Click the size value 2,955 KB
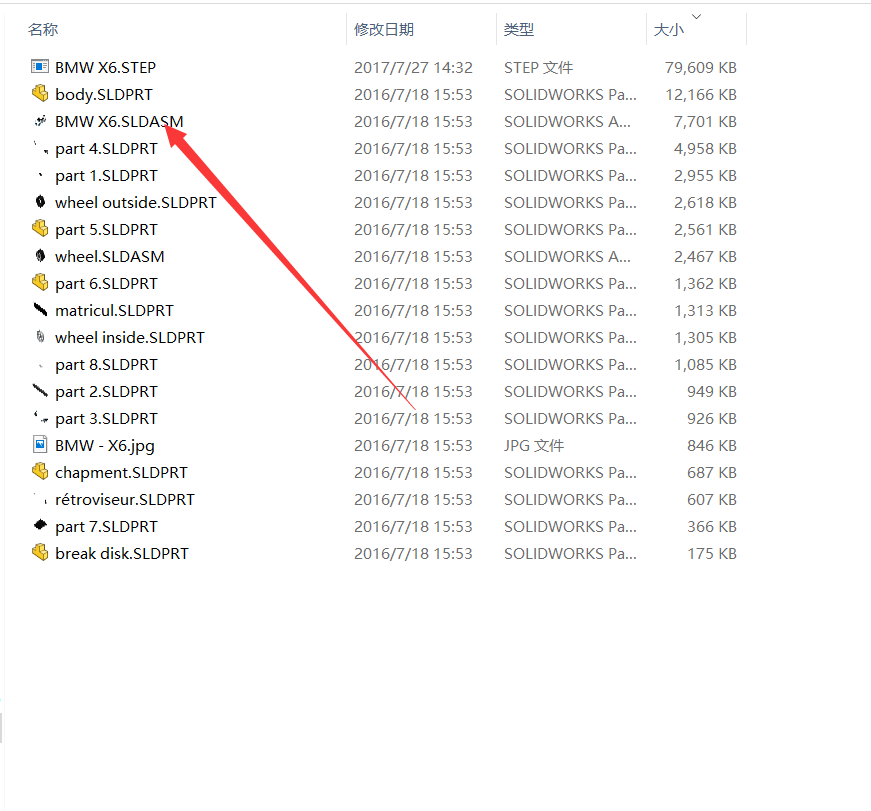The height and width of the screenshot is (811, 871). tap(705, 176)
